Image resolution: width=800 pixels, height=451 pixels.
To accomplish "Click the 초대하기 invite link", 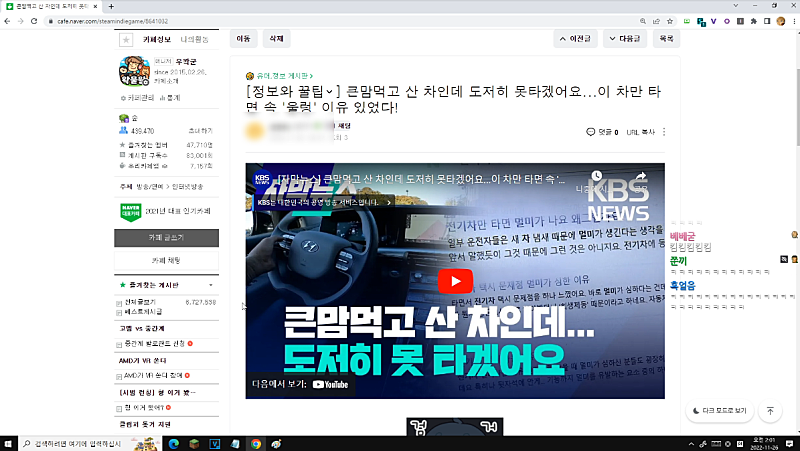I will pos(200,131).
